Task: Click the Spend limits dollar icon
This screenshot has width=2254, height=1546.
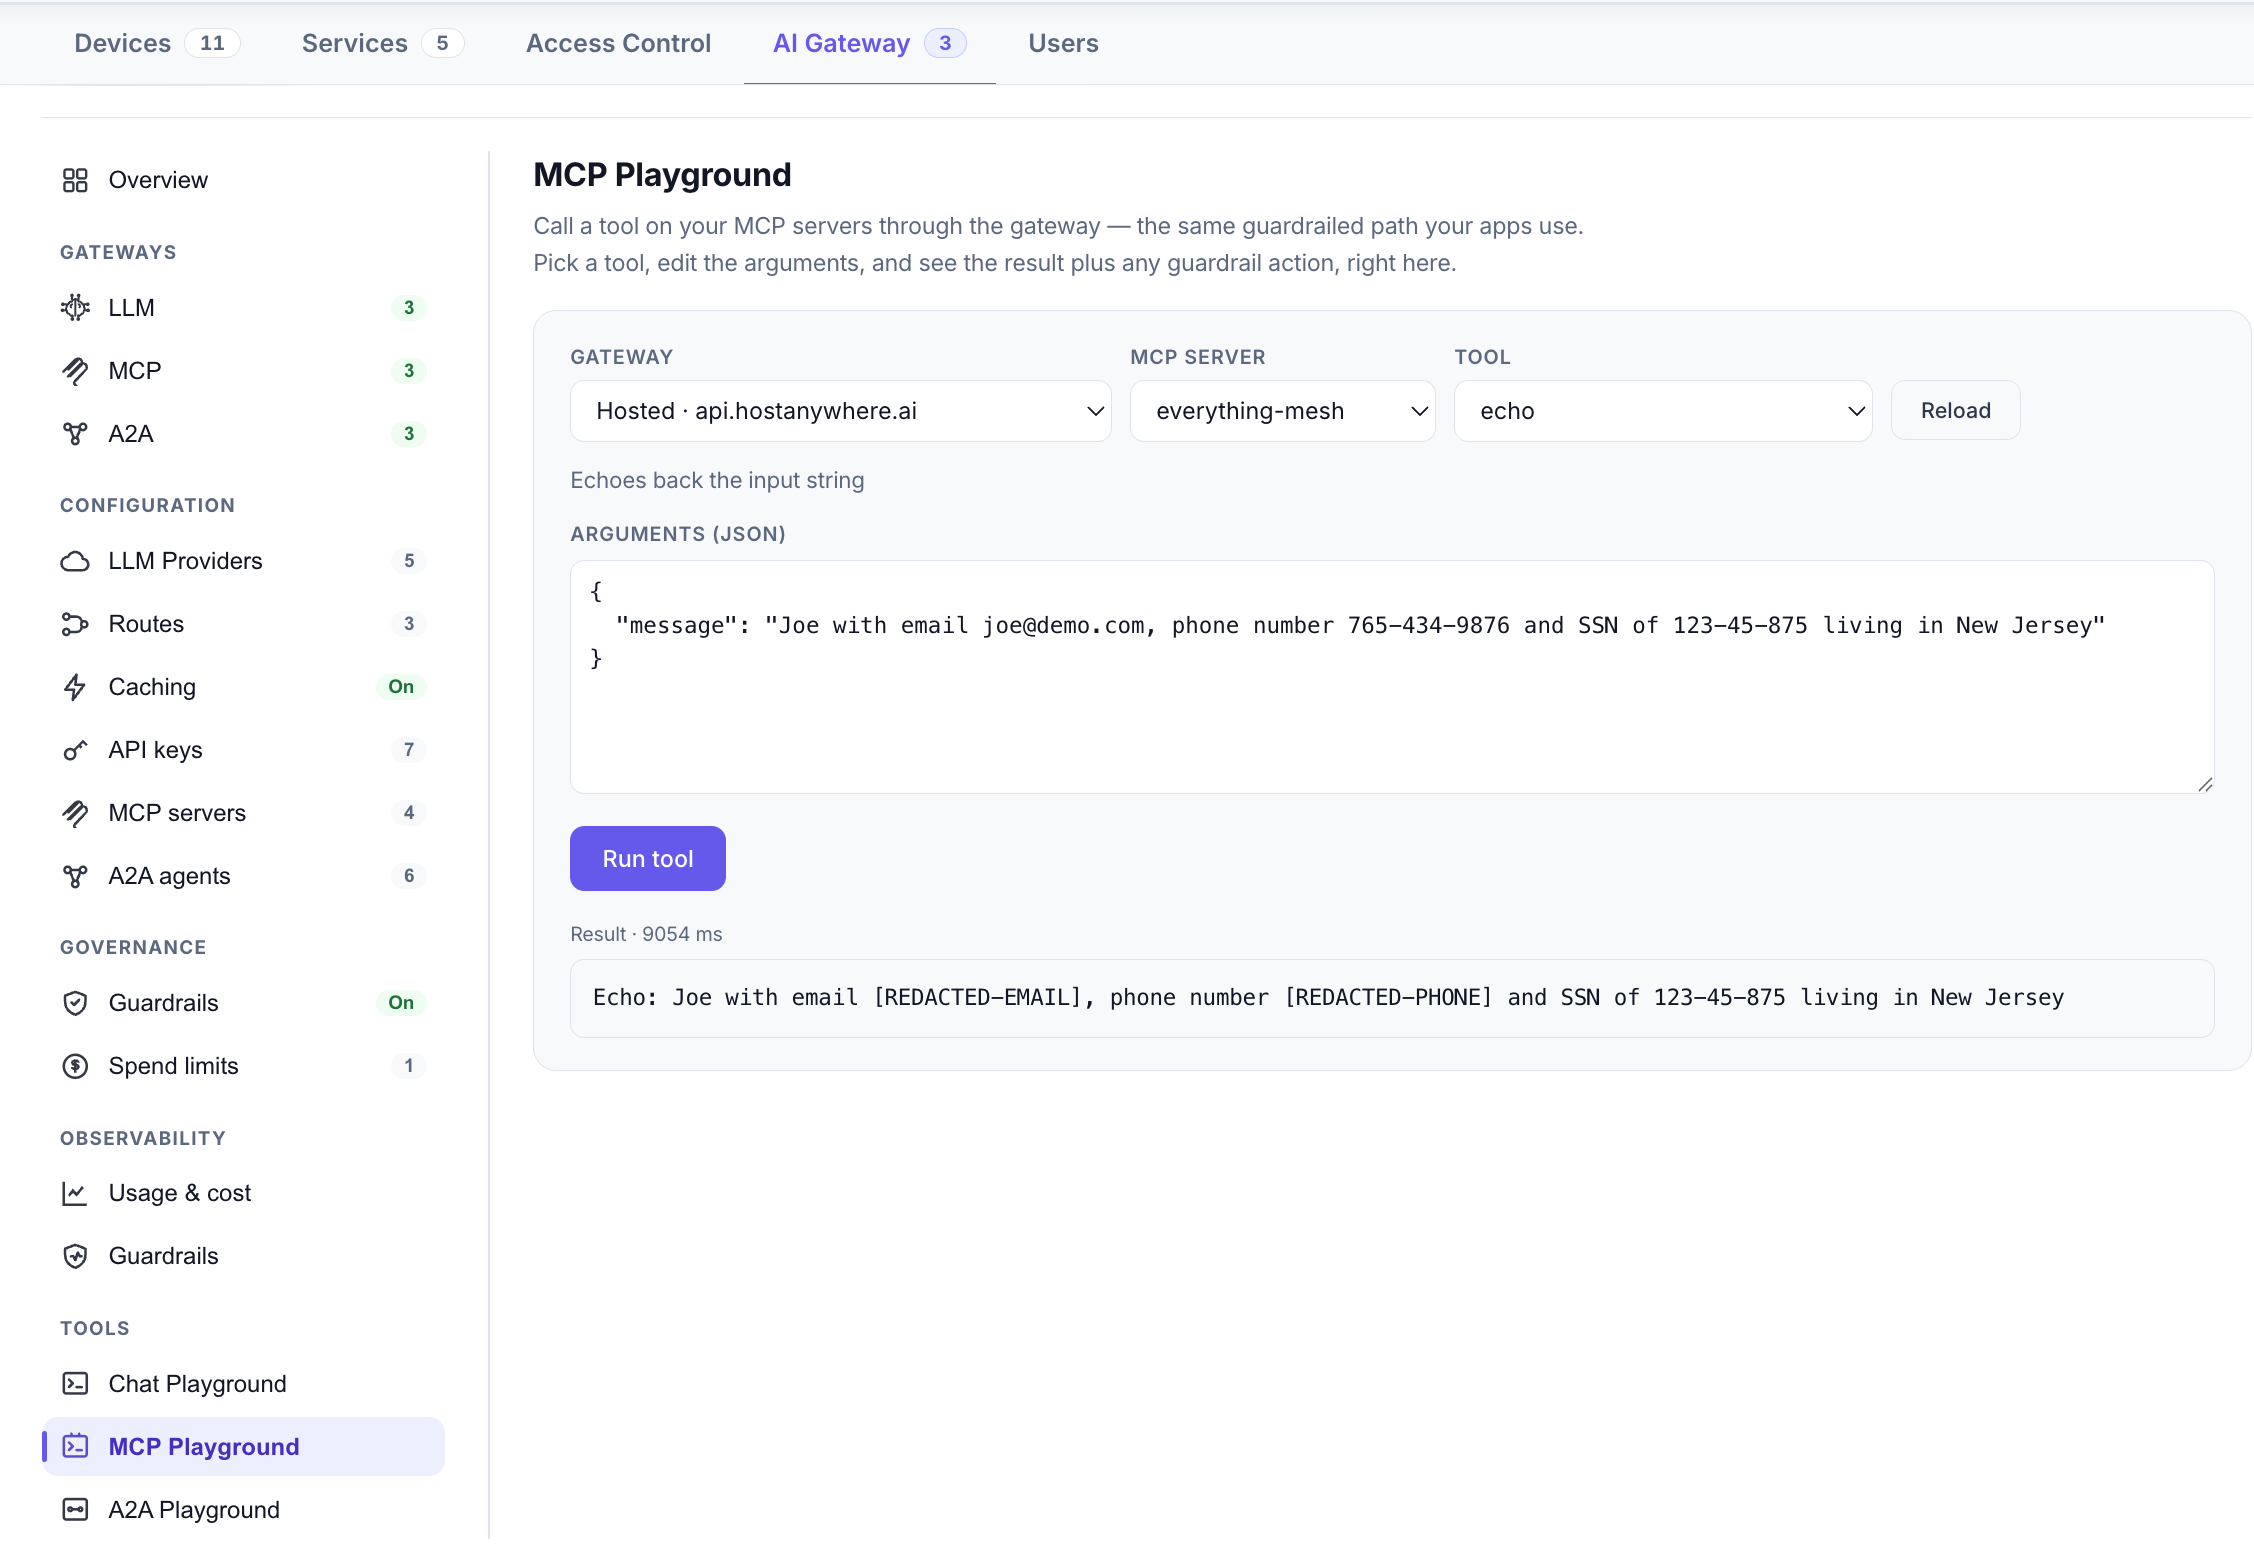Action: pyautogui.click(x=75, y=1066)
